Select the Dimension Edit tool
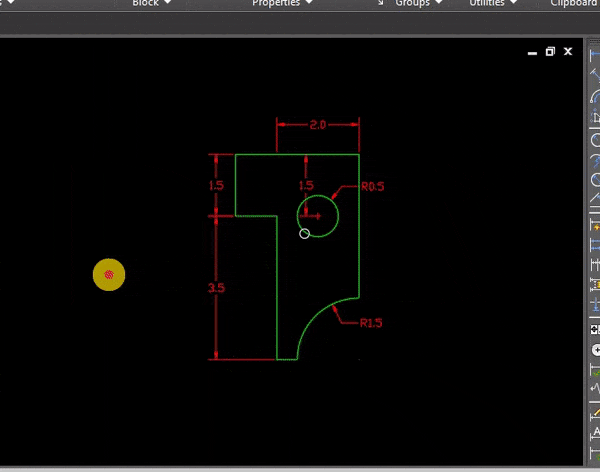This screenshot has height=472, width=600. (595, 414)
